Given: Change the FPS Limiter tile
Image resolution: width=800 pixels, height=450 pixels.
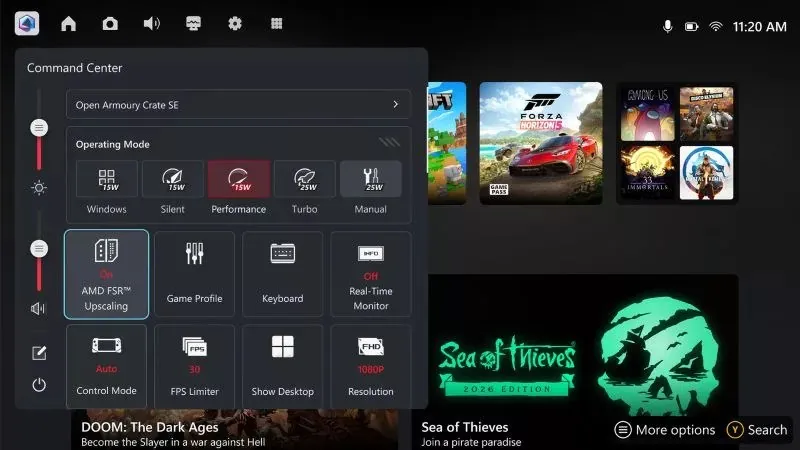Looking at the screenshot, I should [194, 366].
